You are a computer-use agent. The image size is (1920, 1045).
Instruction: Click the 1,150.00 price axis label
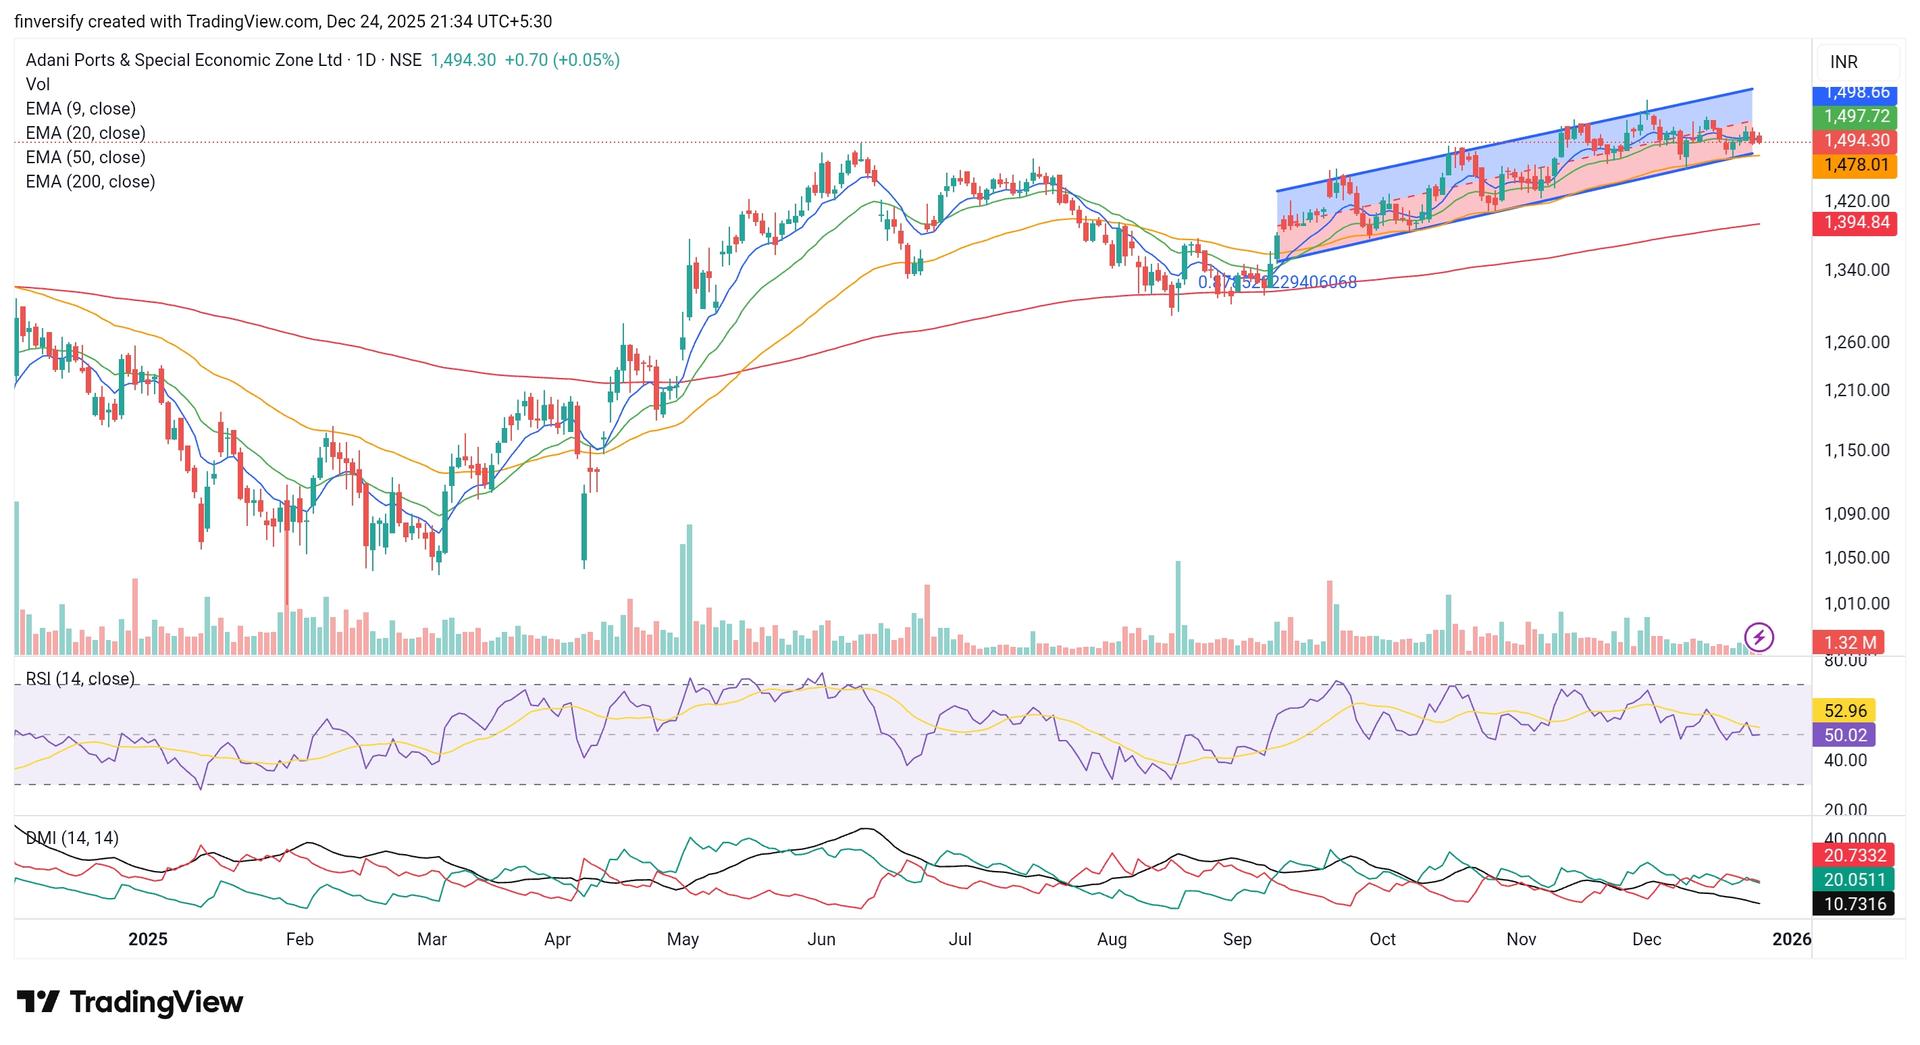click(1857, 451)
